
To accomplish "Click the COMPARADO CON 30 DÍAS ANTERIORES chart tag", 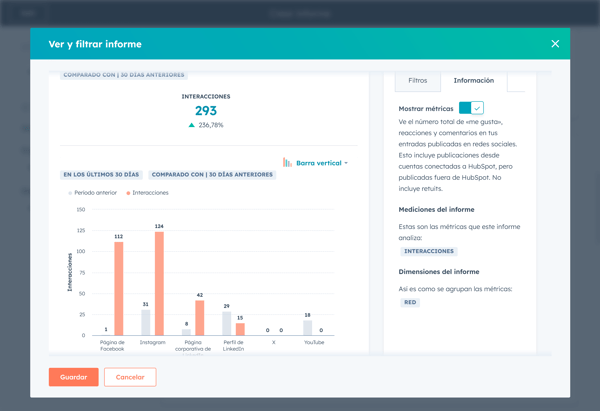I will click(213, 175).
